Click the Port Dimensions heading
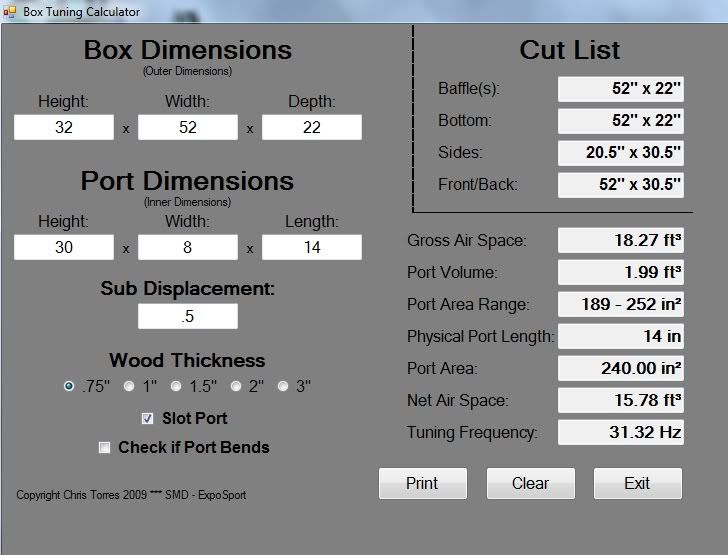Viewport: 728px width, 556px height. point(187,181)
